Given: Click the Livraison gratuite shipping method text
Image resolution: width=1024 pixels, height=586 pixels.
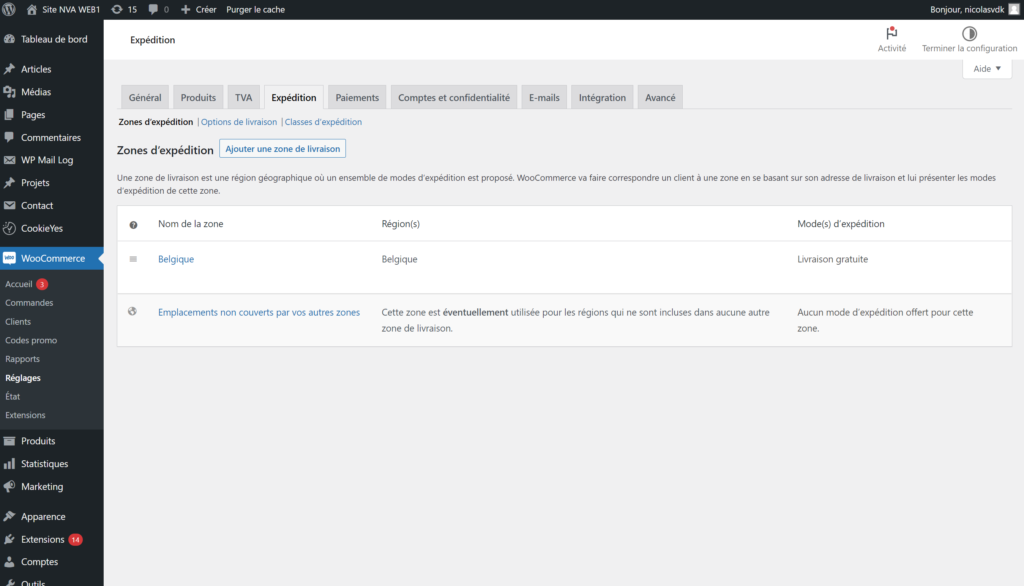Looking at the screenshot, I should [833, 259].
